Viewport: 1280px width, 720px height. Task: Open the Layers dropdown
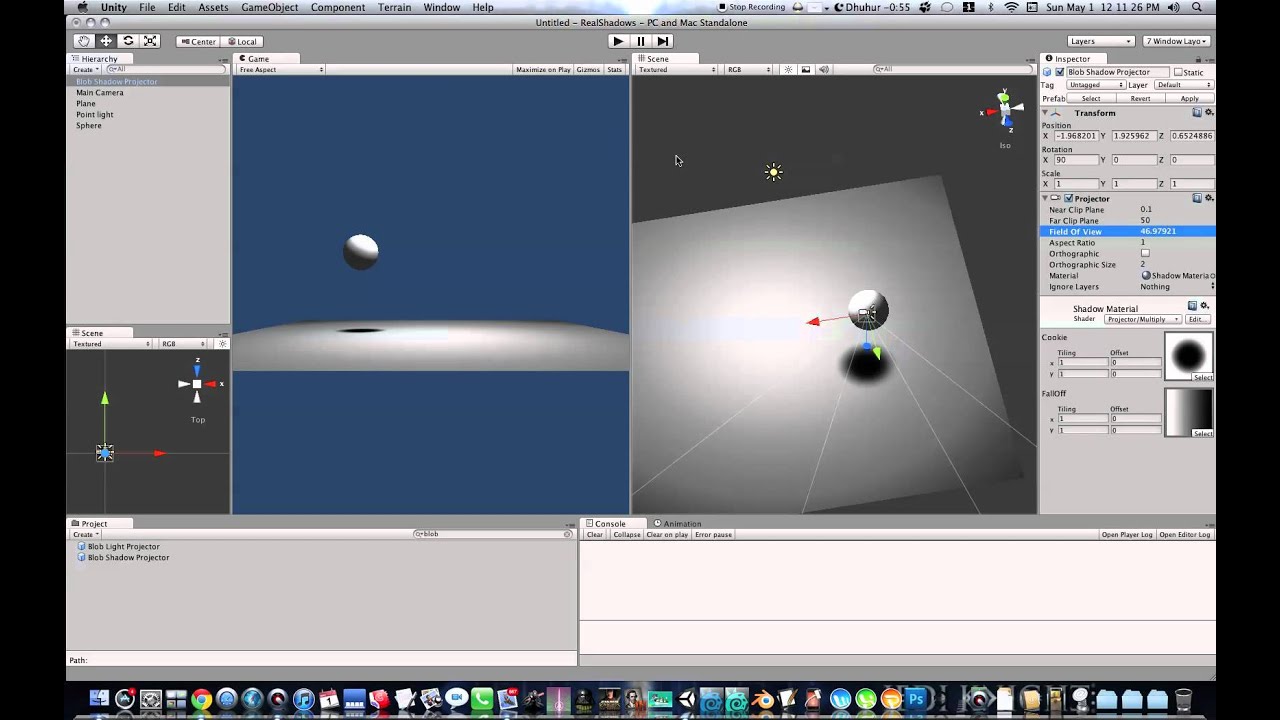(1101, 41)
